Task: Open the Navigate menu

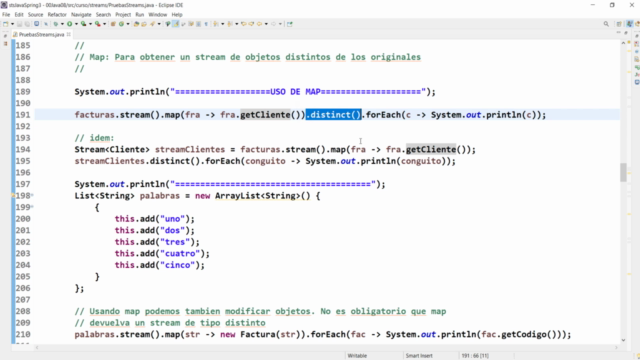Action: pos(81,14)
